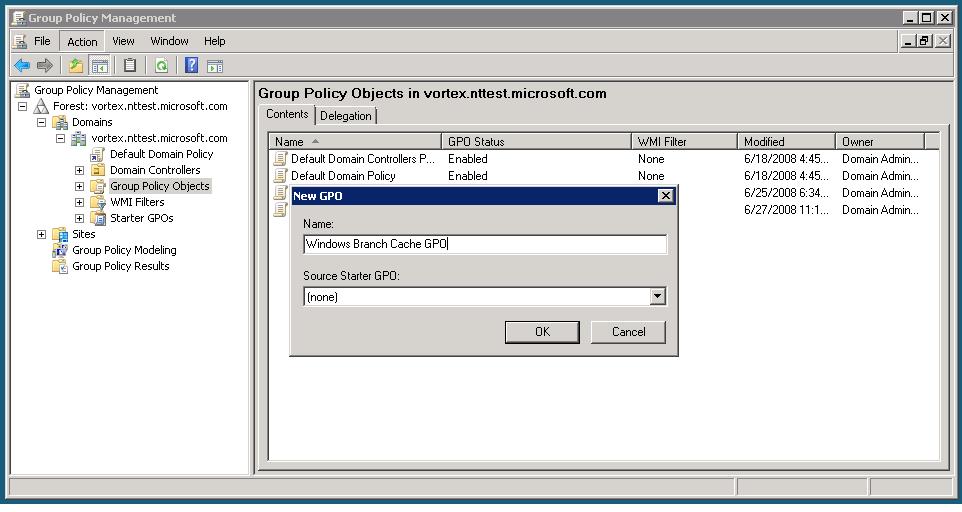Collapse the Domains node
Viewport: 962px width, 512px height.
42,122
